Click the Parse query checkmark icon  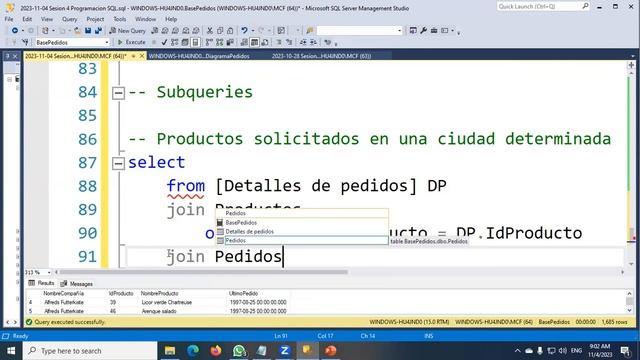(x=164, y=42)
